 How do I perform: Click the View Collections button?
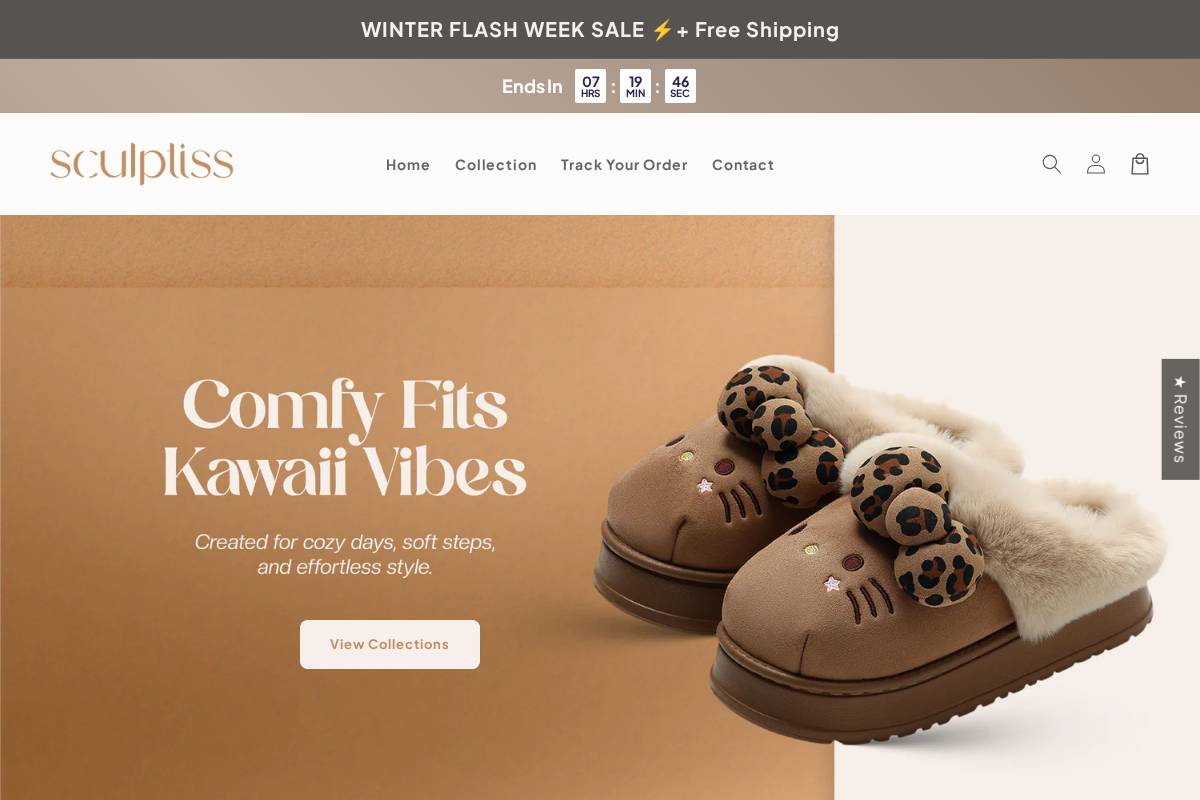point(390,644)
